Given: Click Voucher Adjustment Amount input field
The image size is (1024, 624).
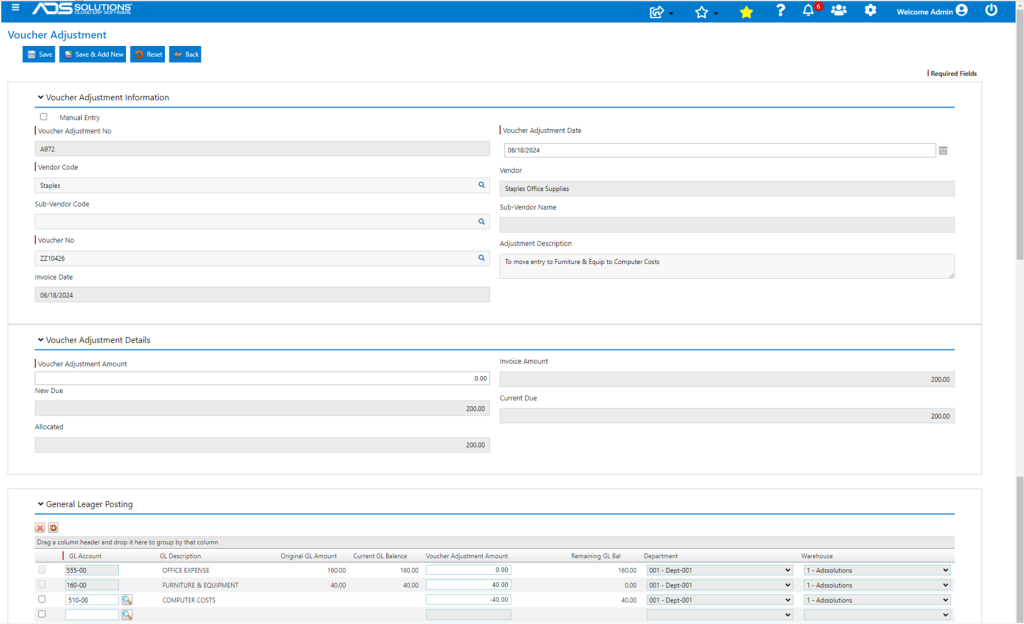Looking at the screenshot, I should point(262,379).
